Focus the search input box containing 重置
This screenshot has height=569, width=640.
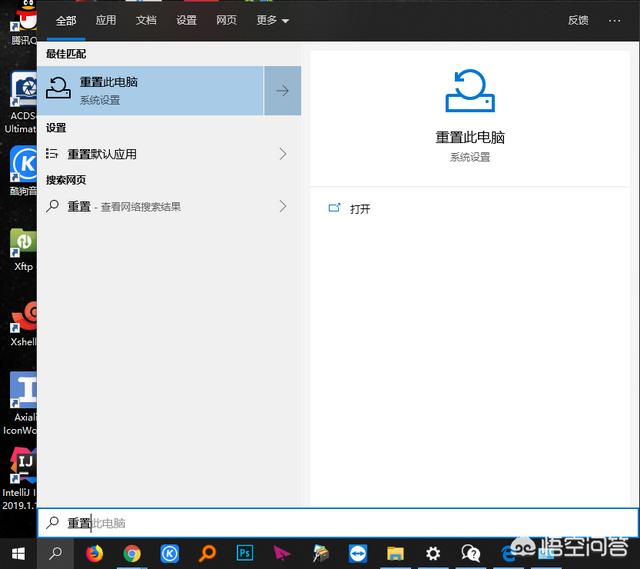338,523
